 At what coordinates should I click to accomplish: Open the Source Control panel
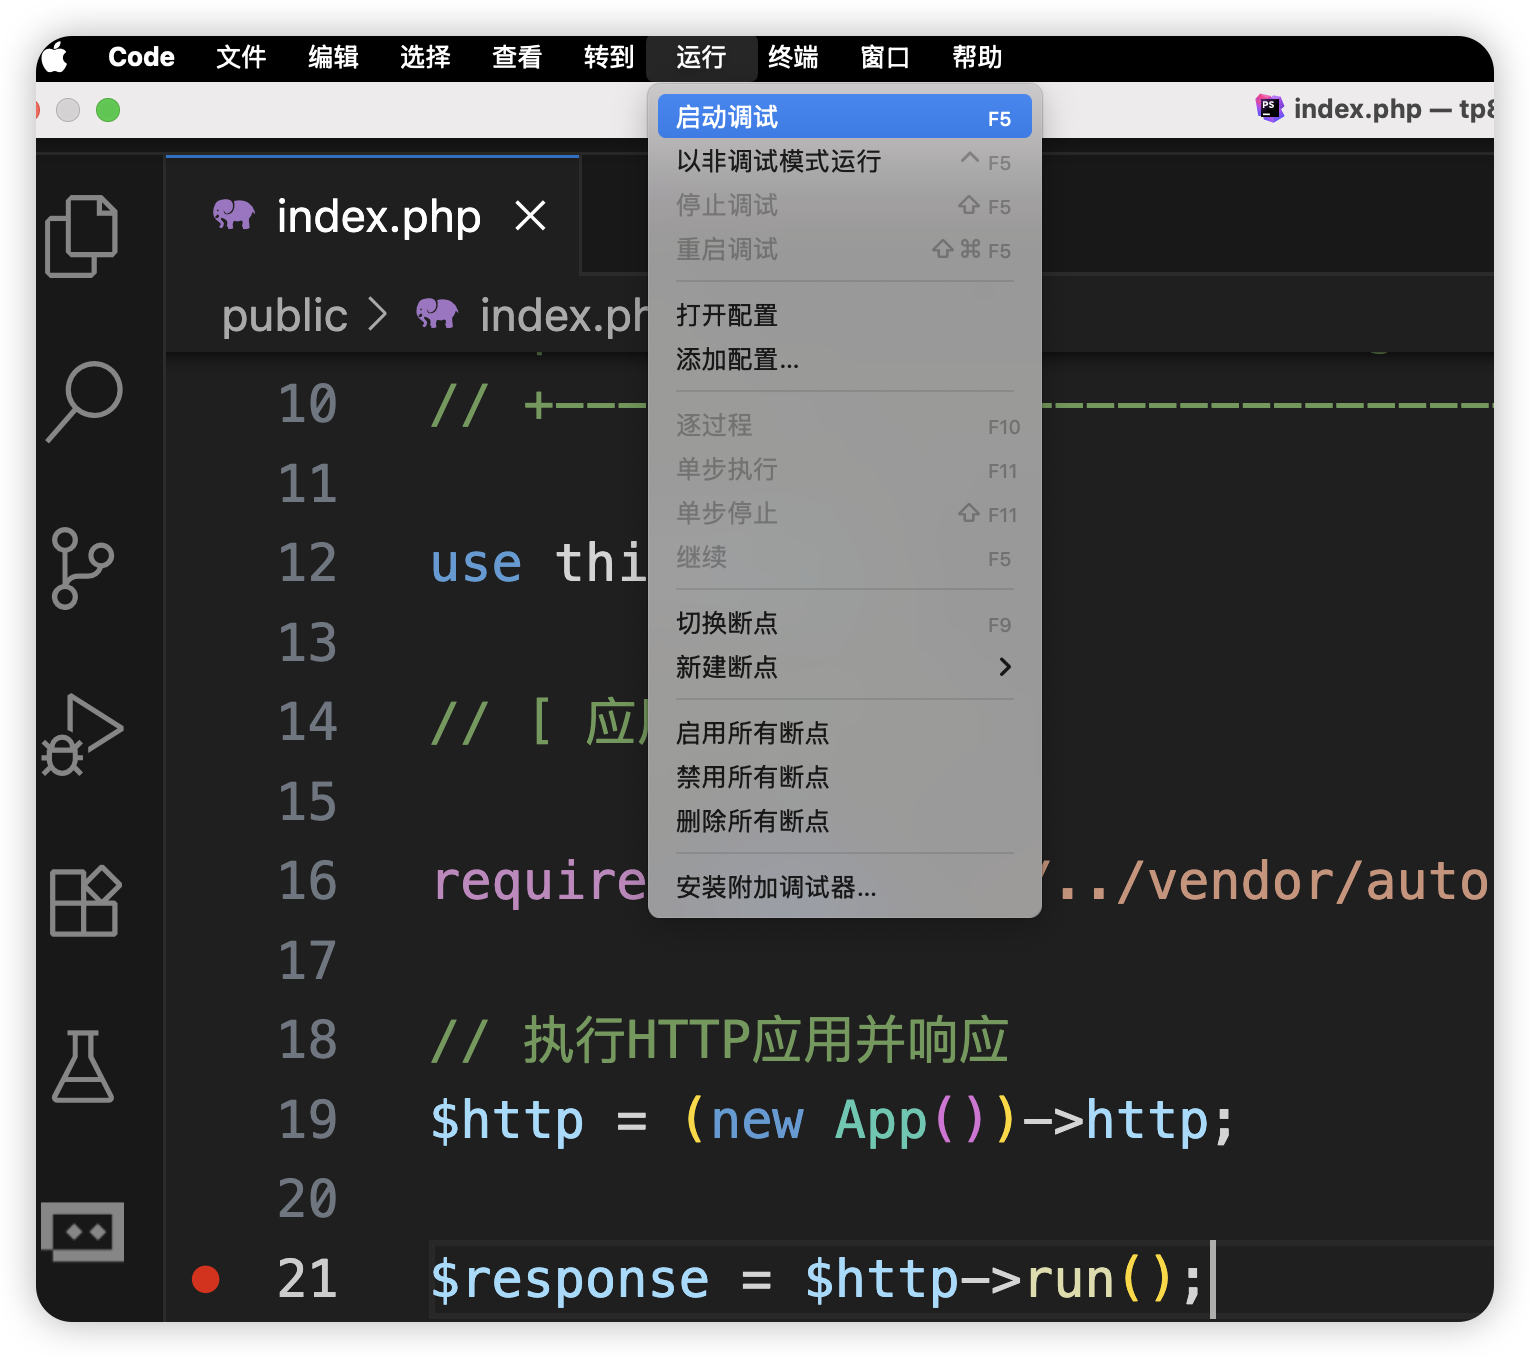[82, 568]
